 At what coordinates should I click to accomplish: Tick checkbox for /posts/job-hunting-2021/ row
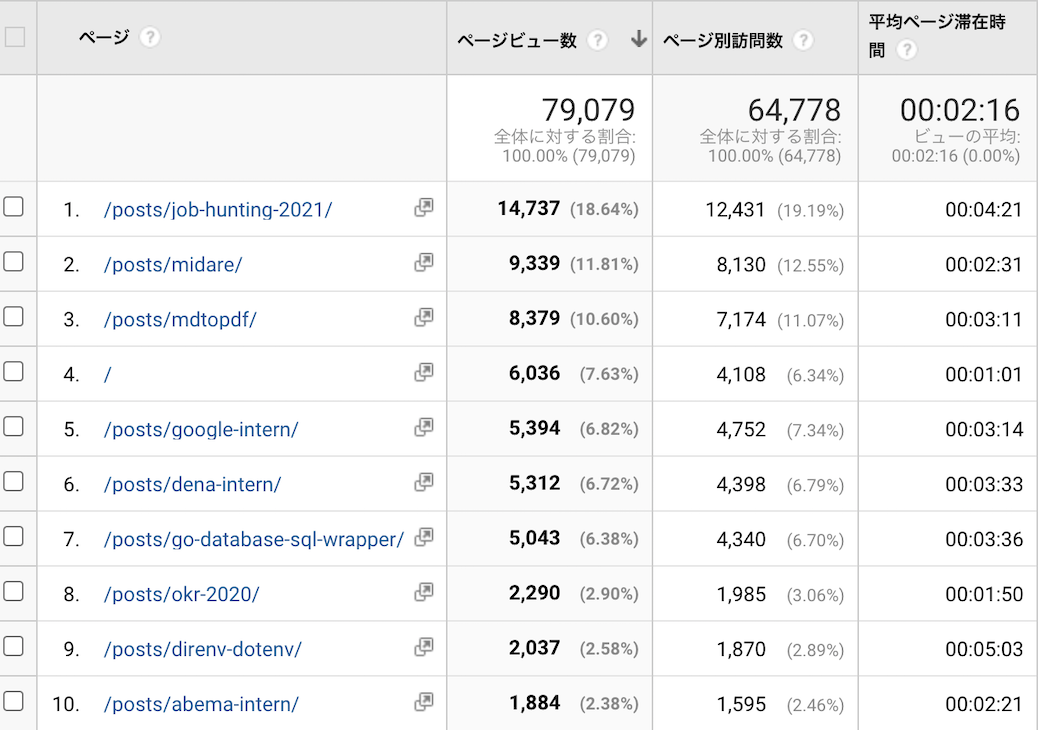coord(13,207)
